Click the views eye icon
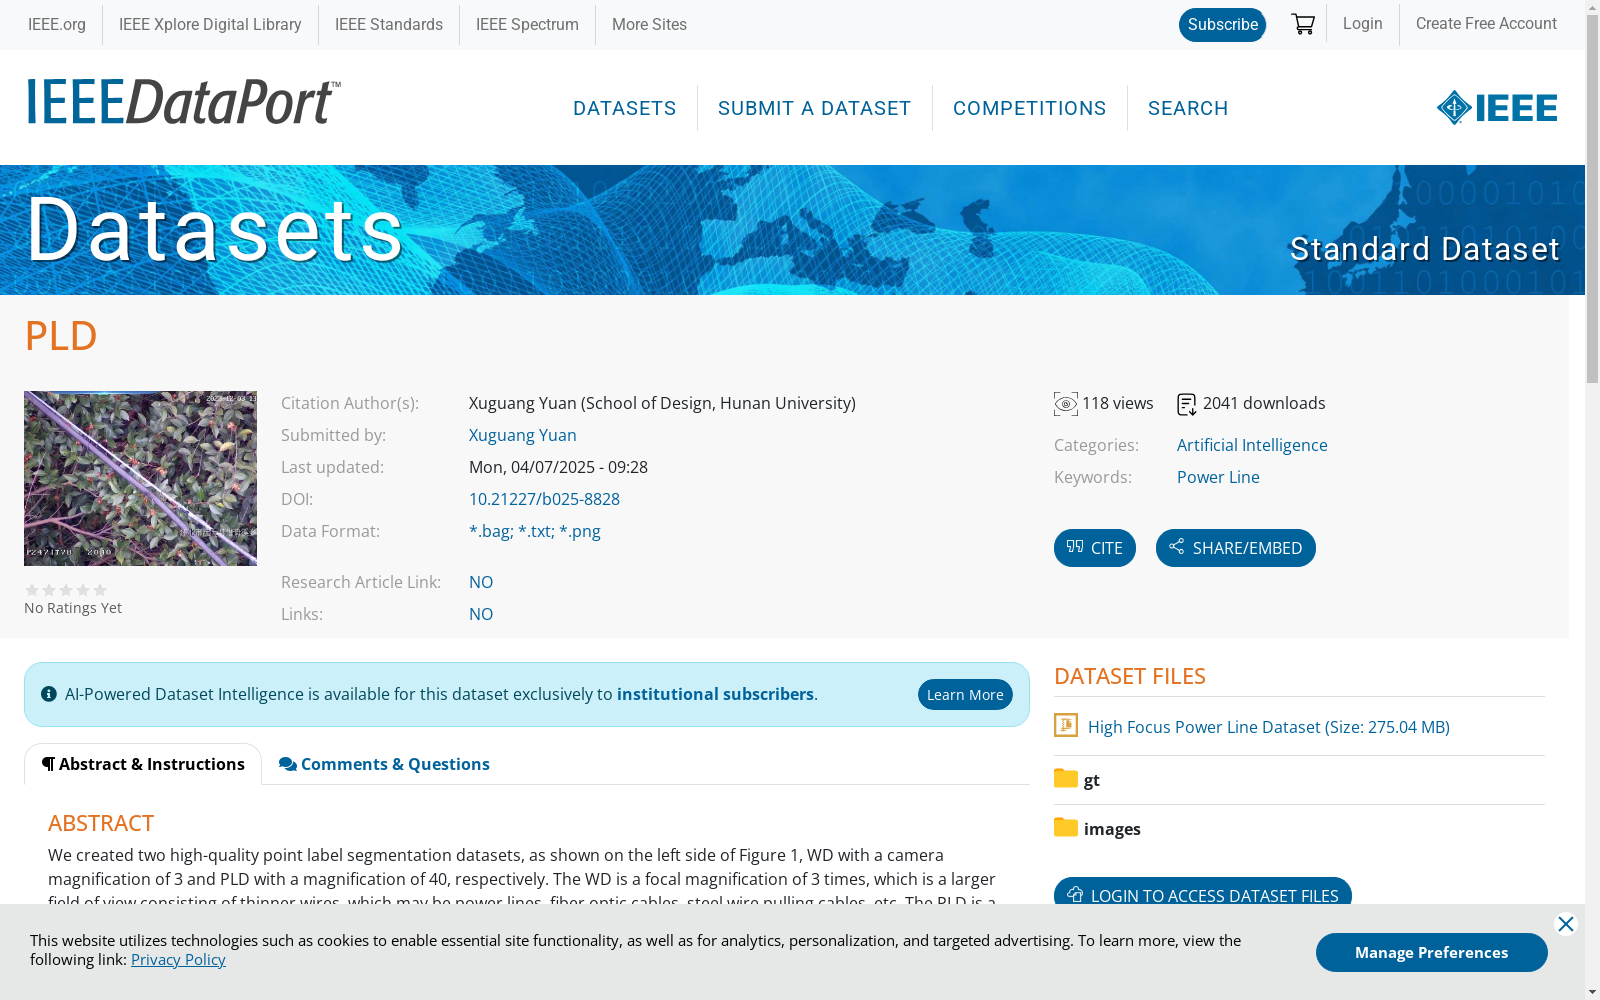The width and height of the screenshot is (1600, 1000). (x=1066, y=404)
